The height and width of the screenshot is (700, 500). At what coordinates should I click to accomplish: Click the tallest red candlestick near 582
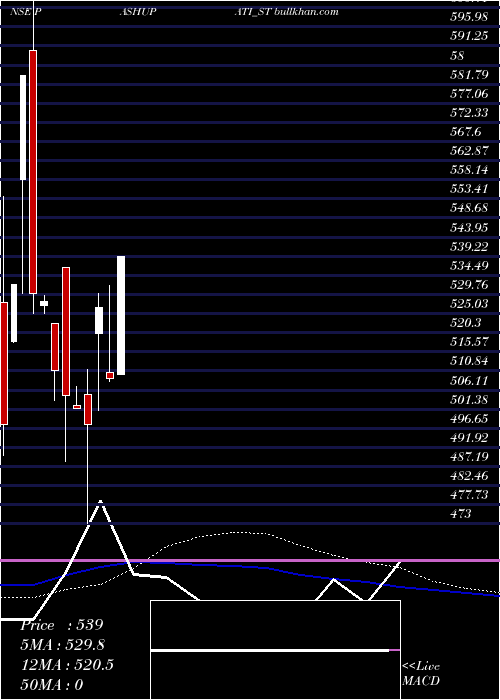(33, 172)
